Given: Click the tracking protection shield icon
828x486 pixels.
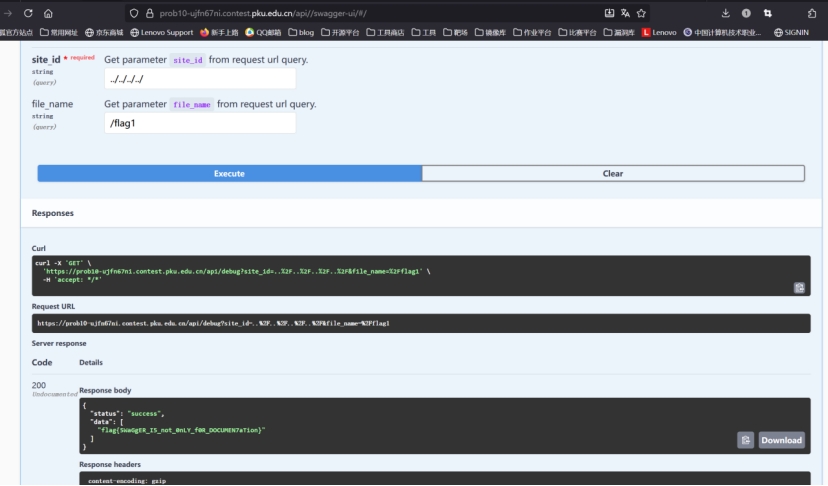Looking at the screenshot, I should click(134, 13).
